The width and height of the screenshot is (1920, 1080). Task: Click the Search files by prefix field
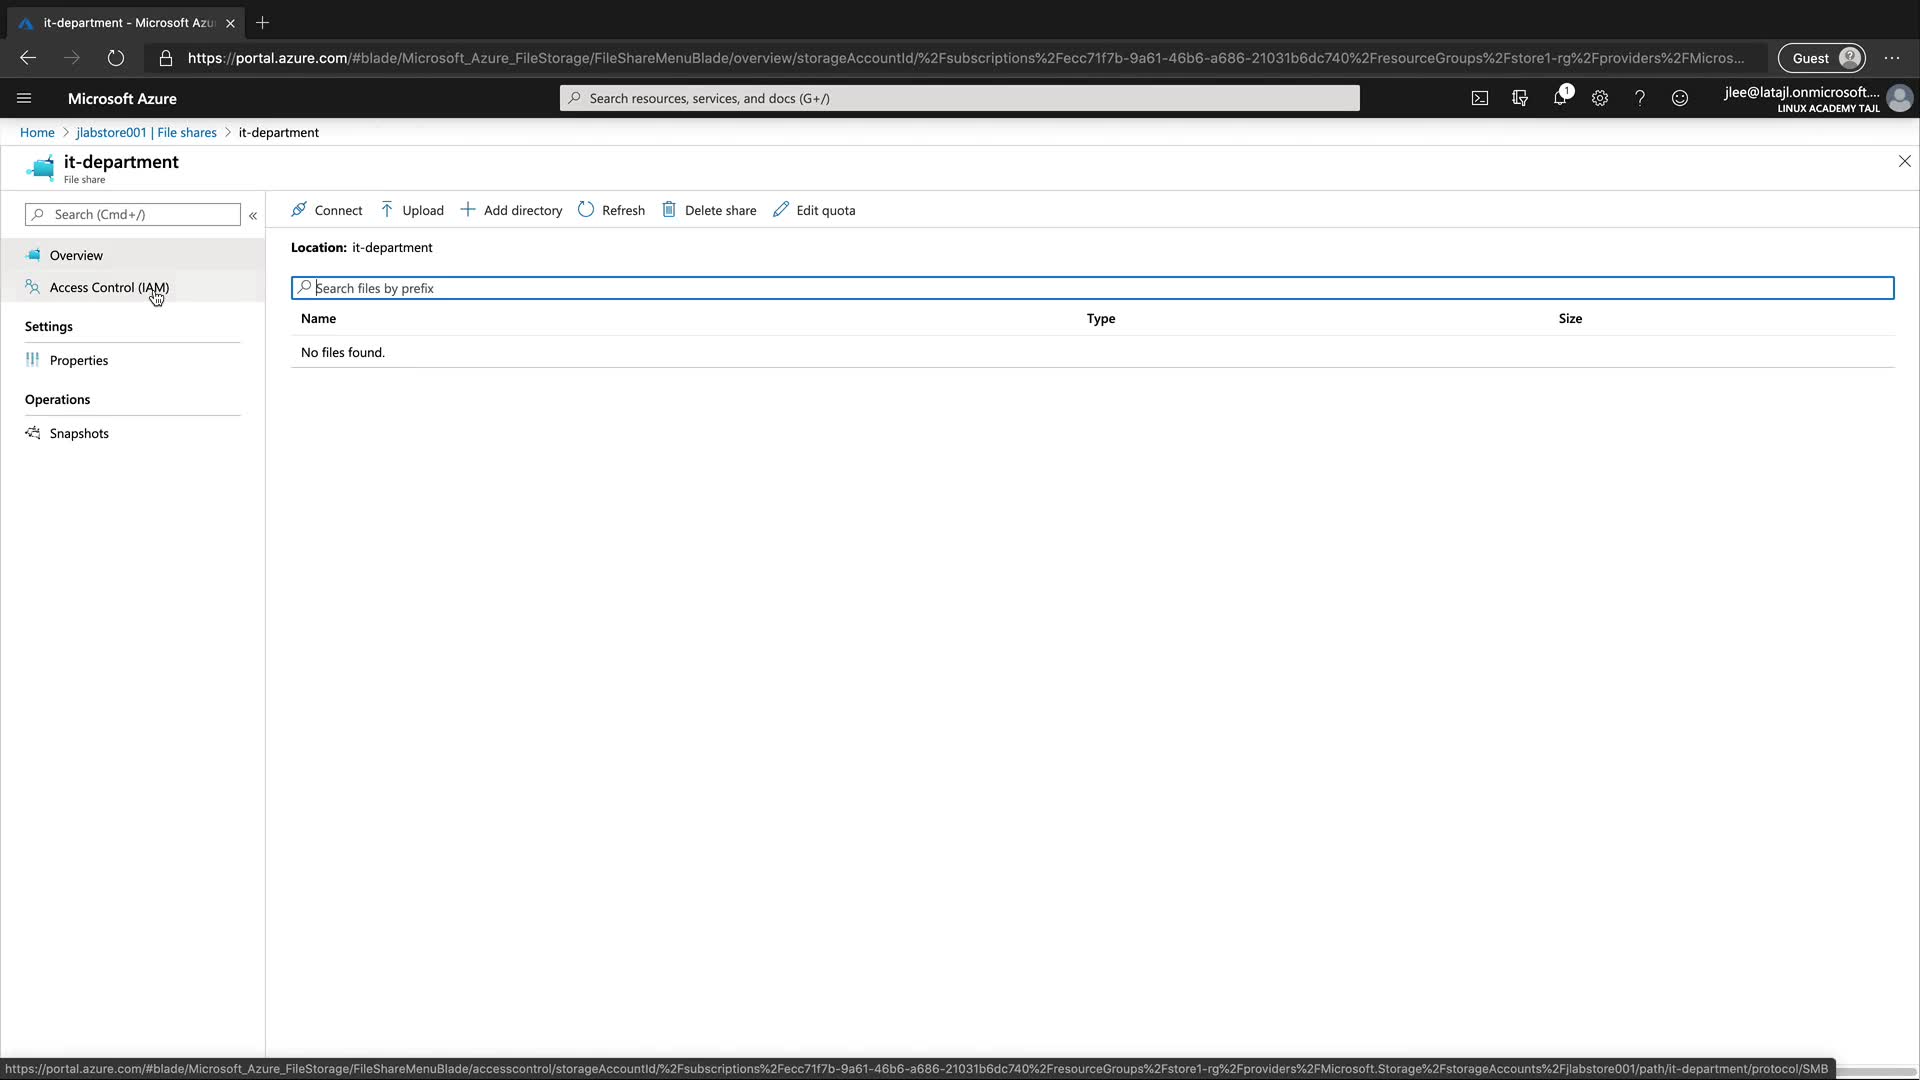point(1092,288)
